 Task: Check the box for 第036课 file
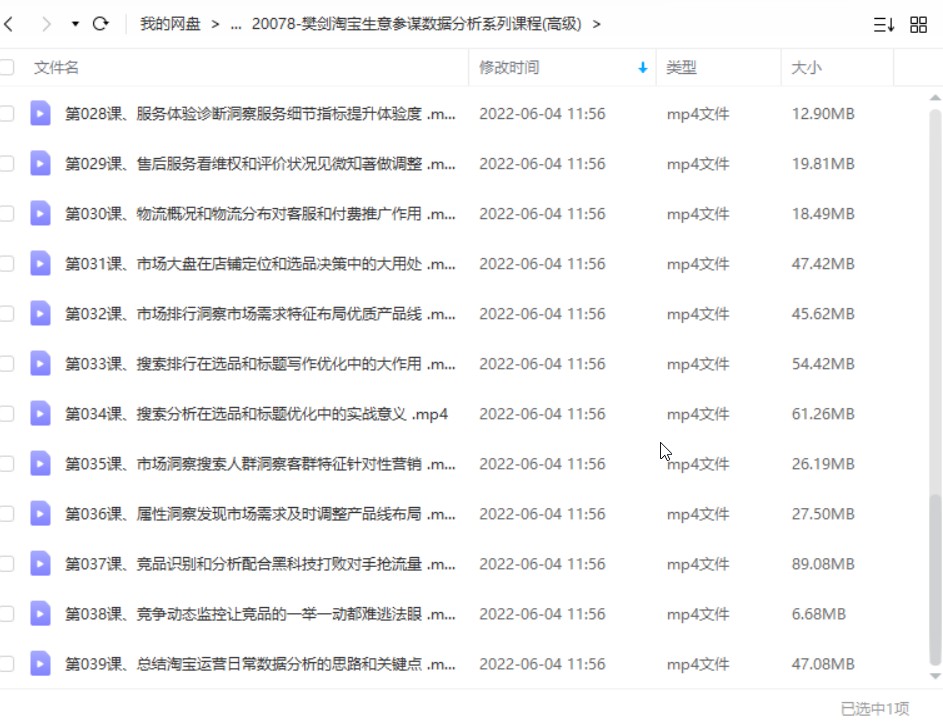tap(7, 514)
